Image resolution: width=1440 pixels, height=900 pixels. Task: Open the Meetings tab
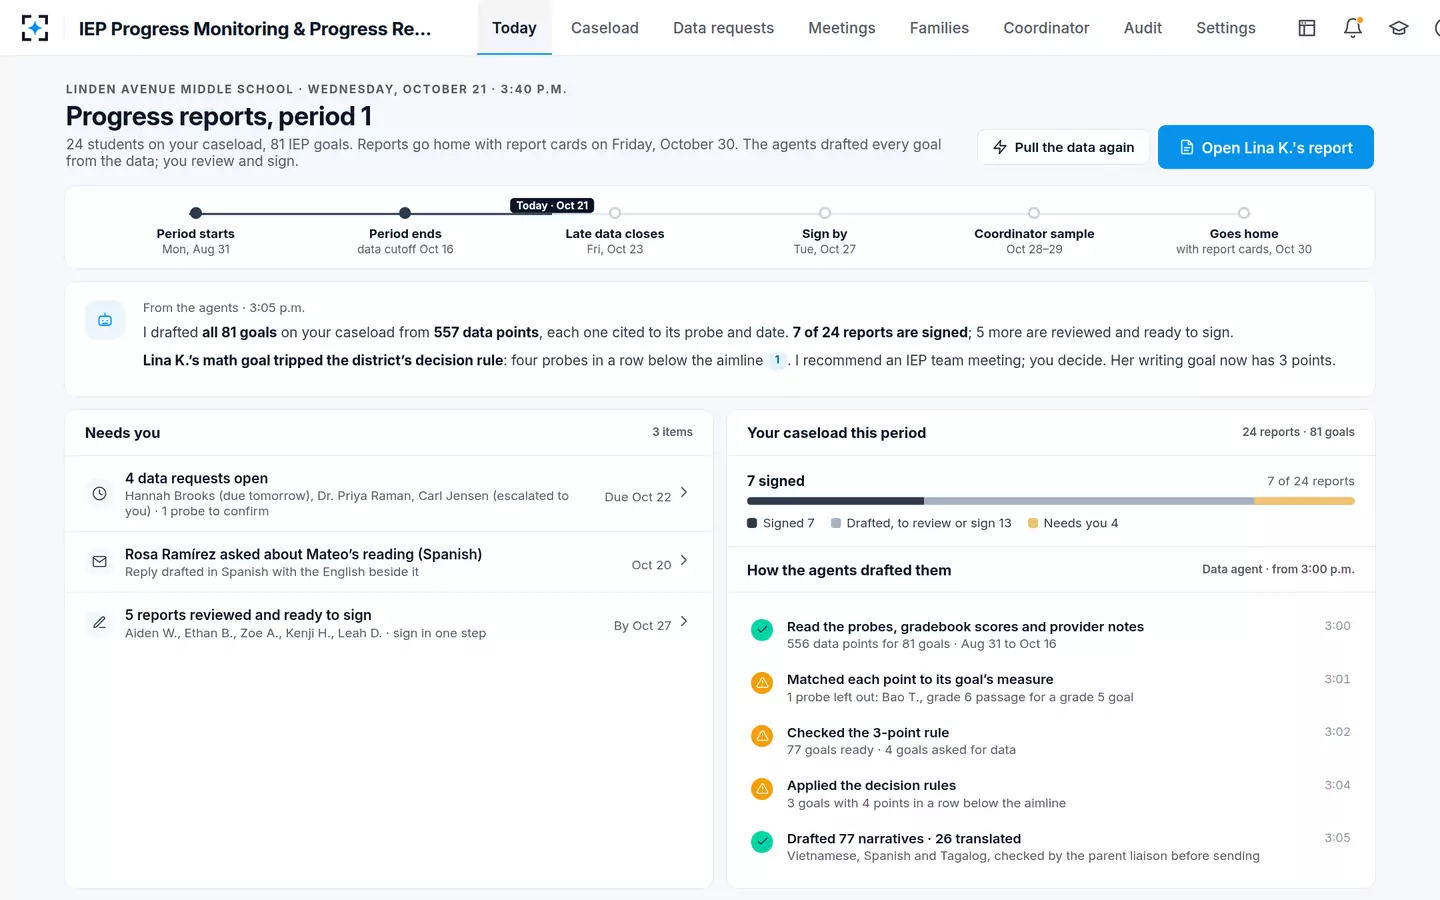click(x=842, y=28)
